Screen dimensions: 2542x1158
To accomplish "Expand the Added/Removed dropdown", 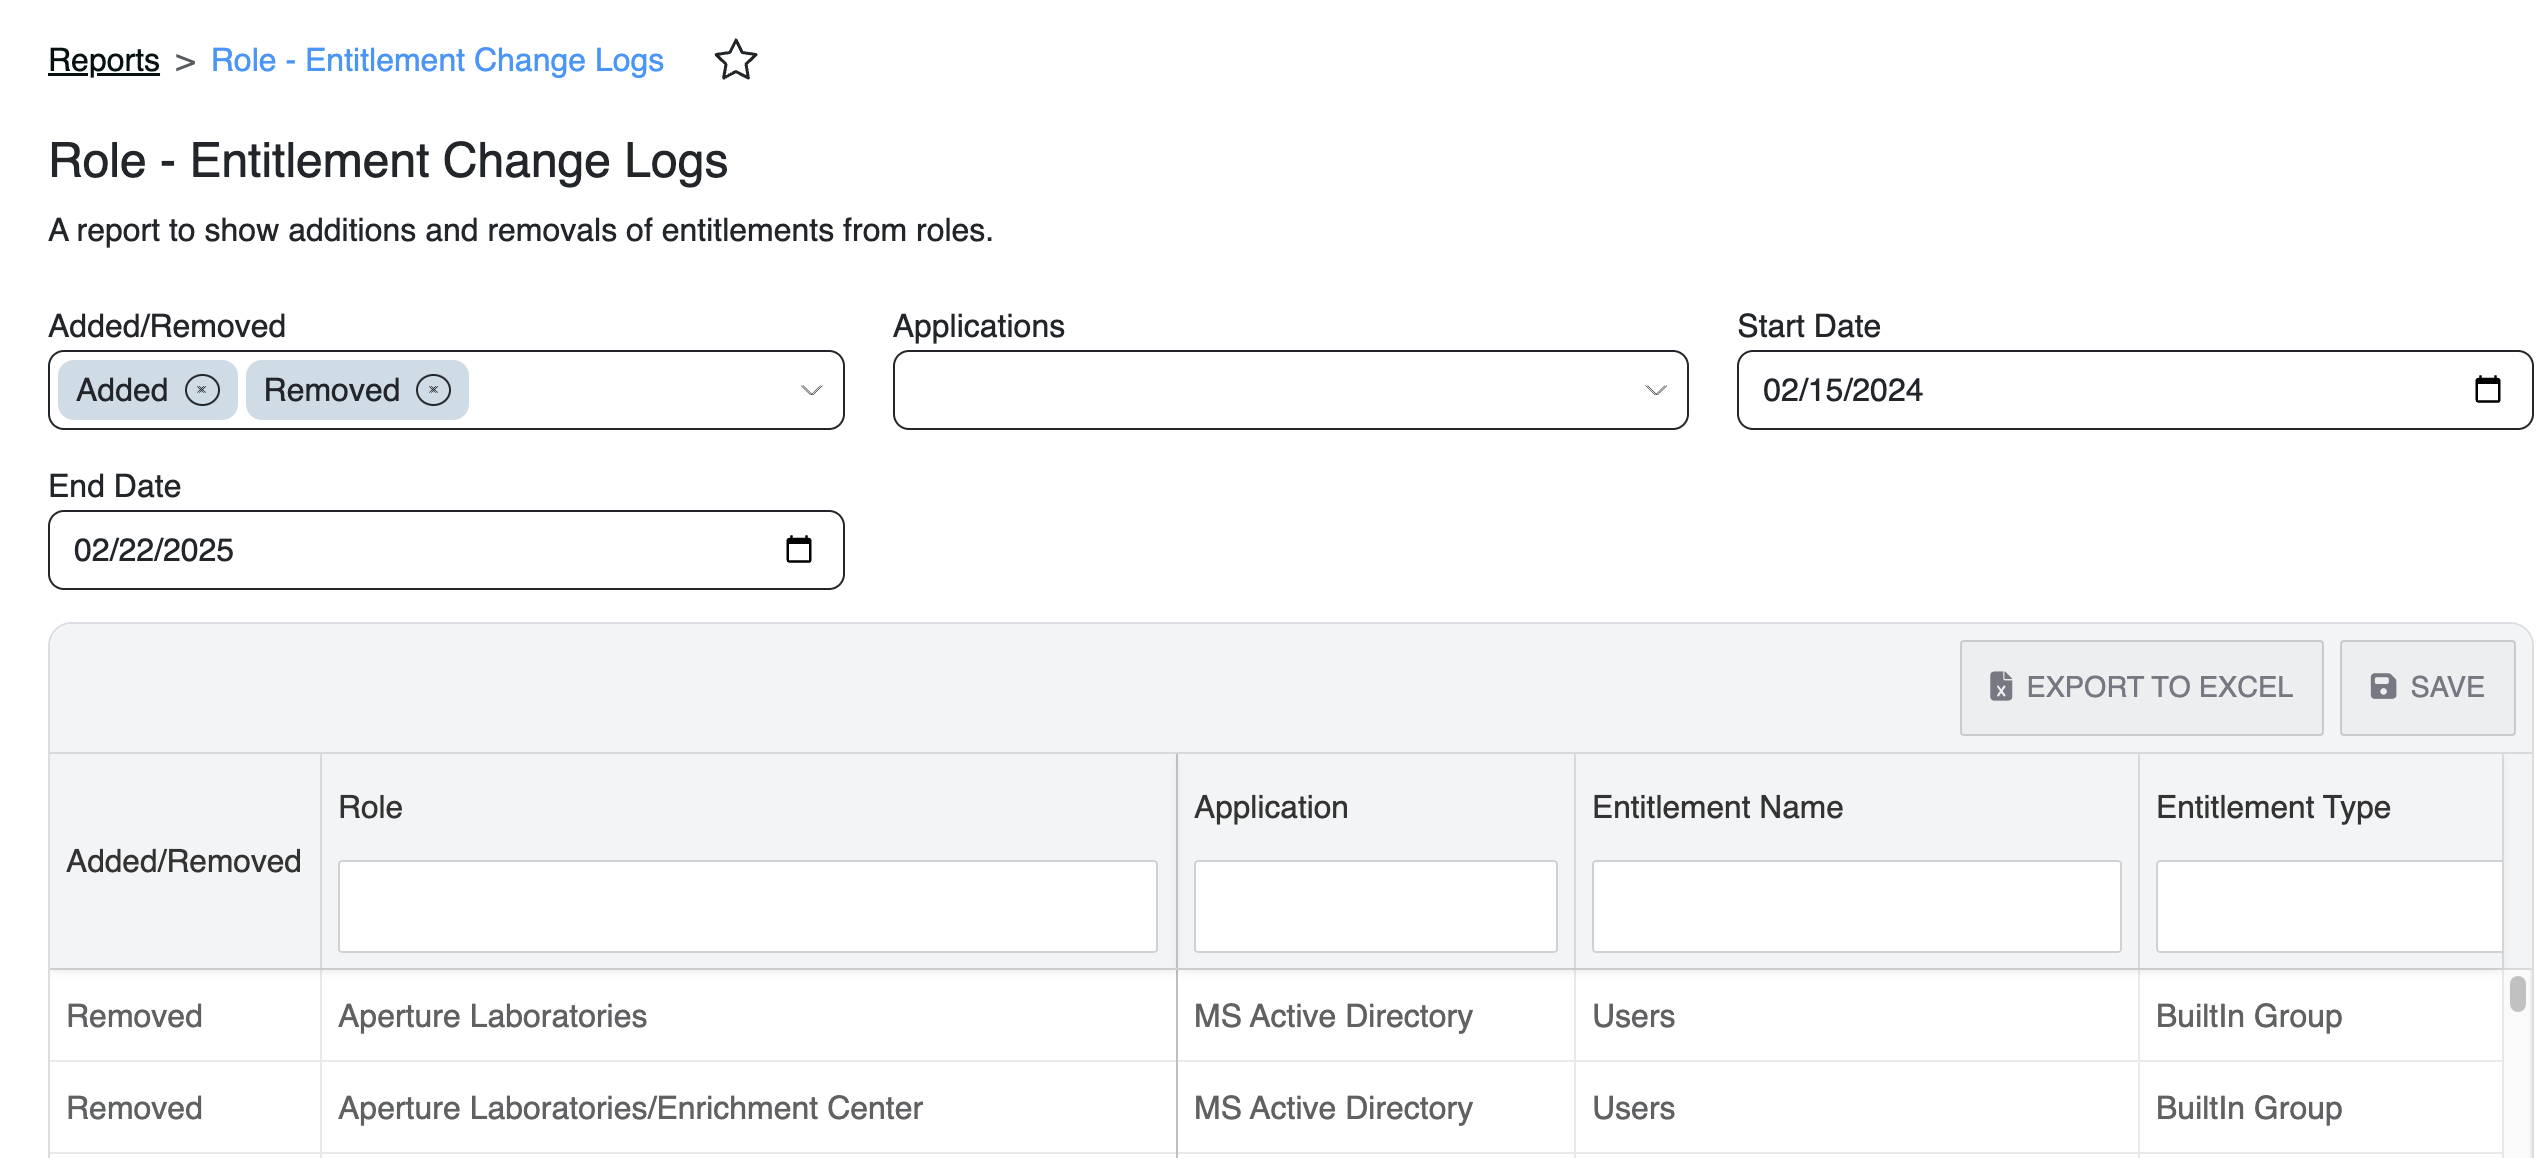I will [x=811, y=390].
